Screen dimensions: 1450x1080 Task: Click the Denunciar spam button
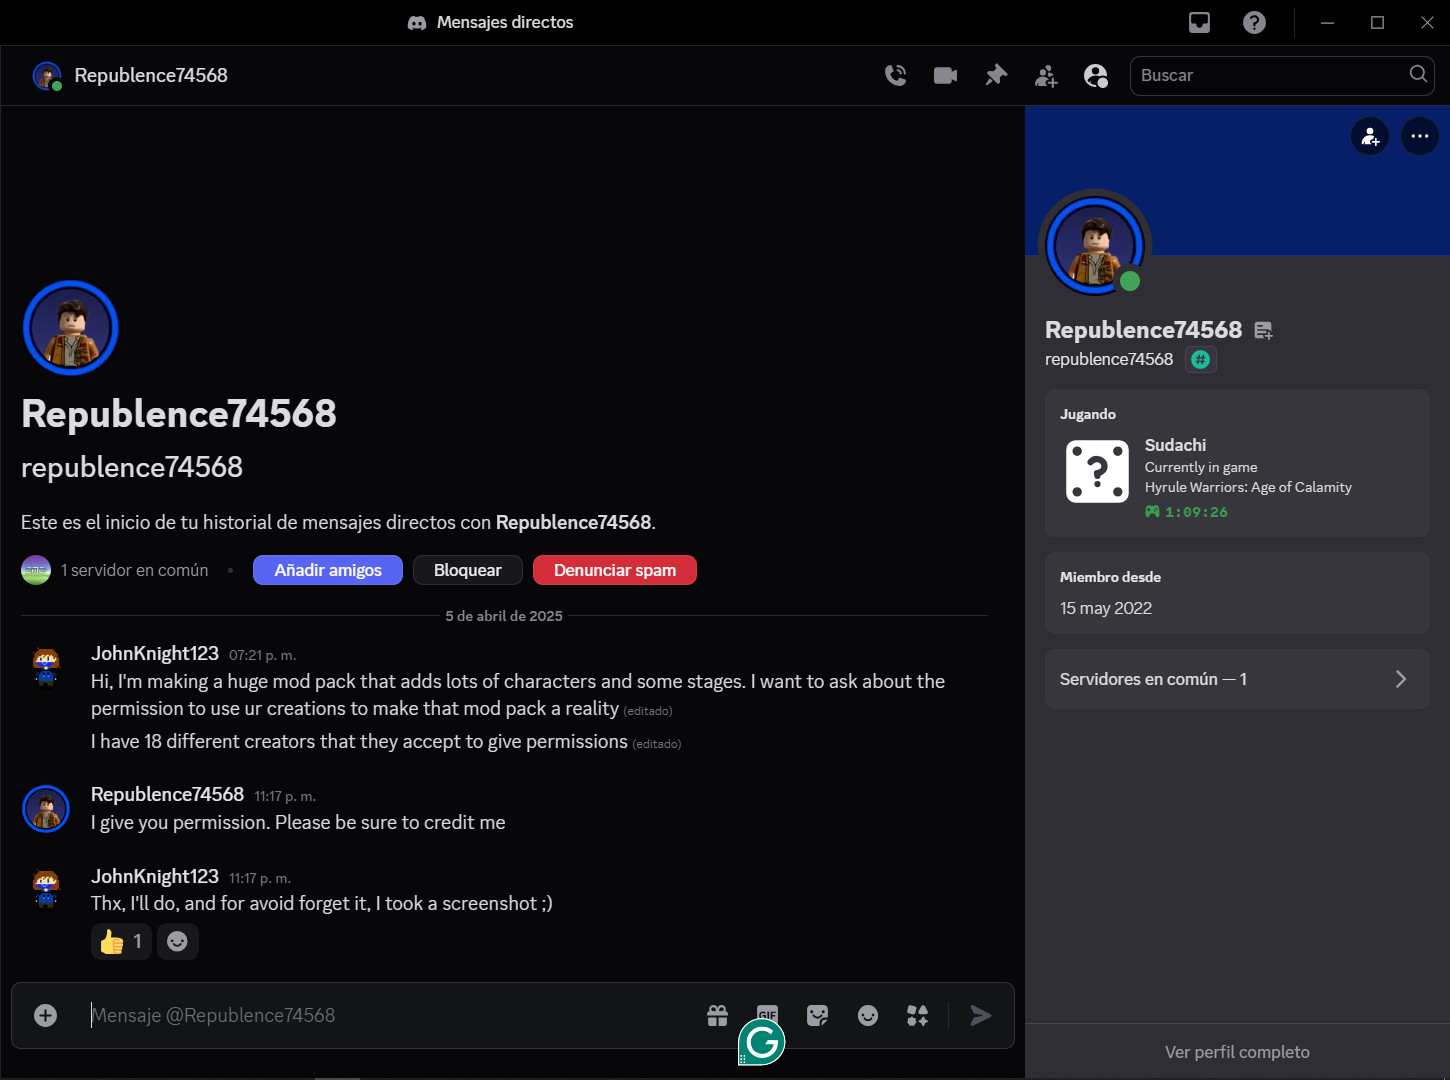(615, 570)
